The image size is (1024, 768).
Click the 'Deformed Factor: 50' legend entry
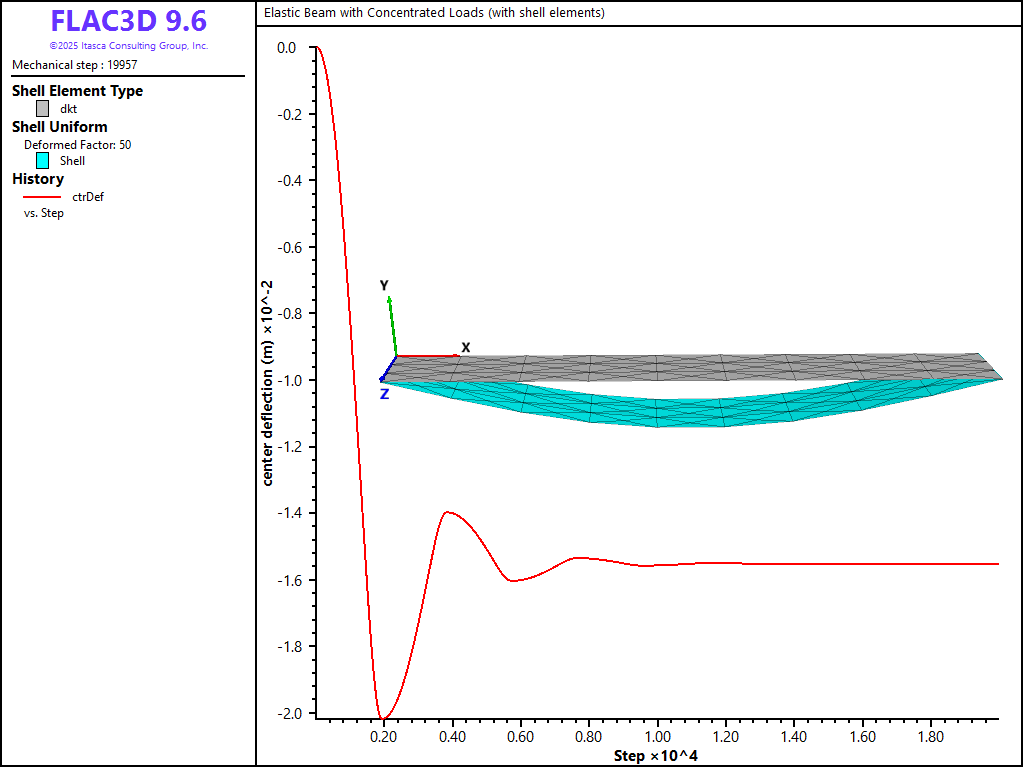click(78, 144)
